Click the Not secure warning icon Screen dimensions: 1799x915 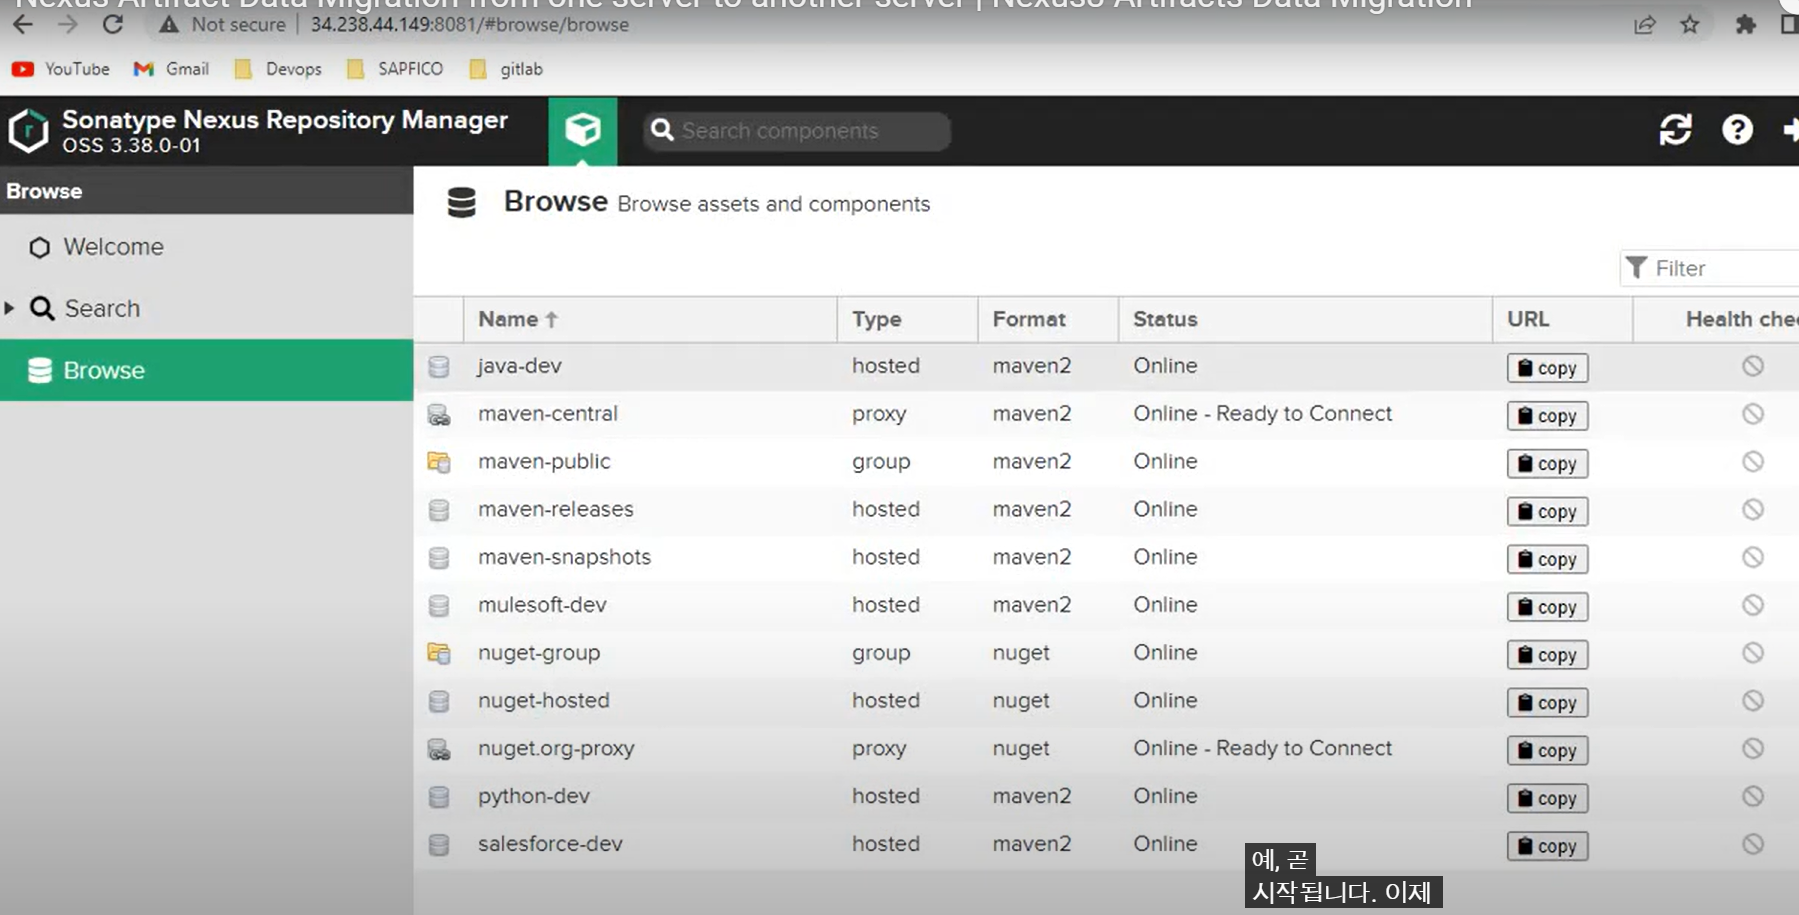pos(169,24)
